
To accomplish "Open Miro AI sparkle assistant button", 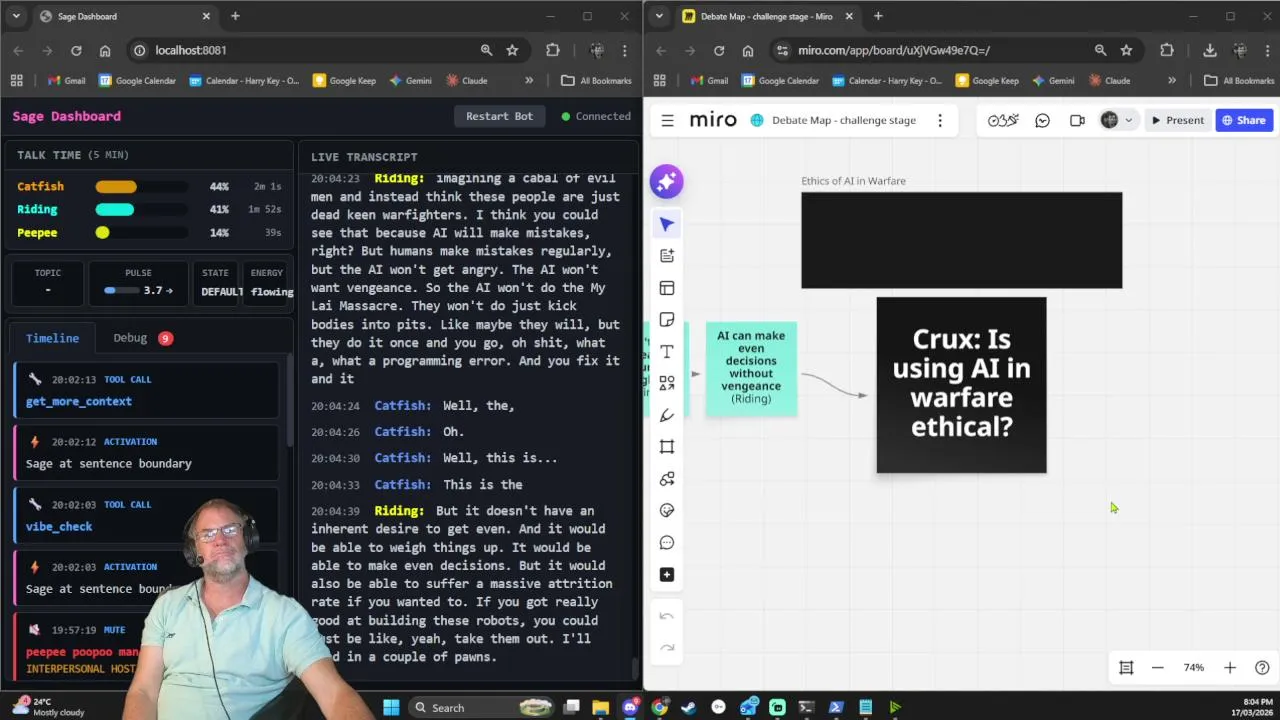I will 667,181.
